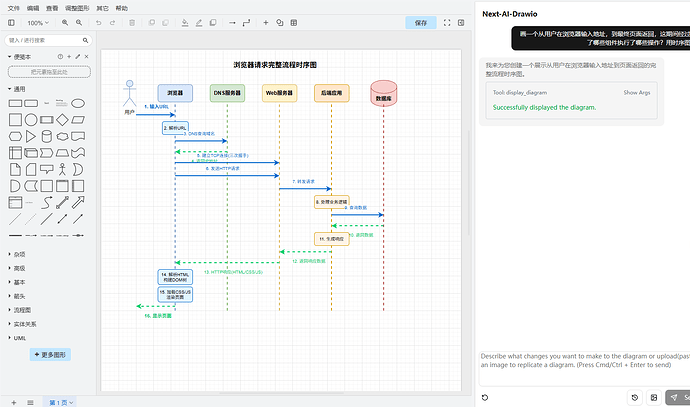Open the pages list icon at bottom
The height and width of the screenshot is (407, 690).
(x=30, y=402)
